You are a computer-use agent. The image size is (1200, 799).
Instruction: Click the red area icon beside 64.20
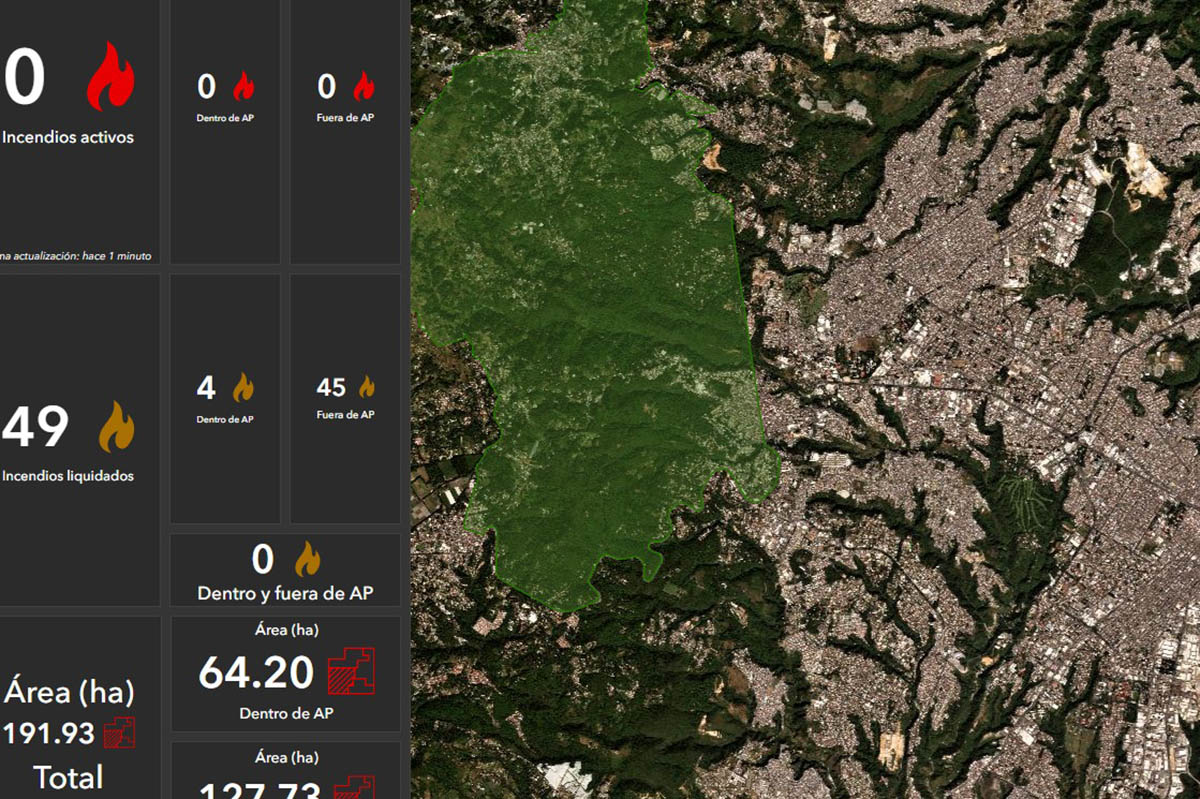(x=351, y=671)
